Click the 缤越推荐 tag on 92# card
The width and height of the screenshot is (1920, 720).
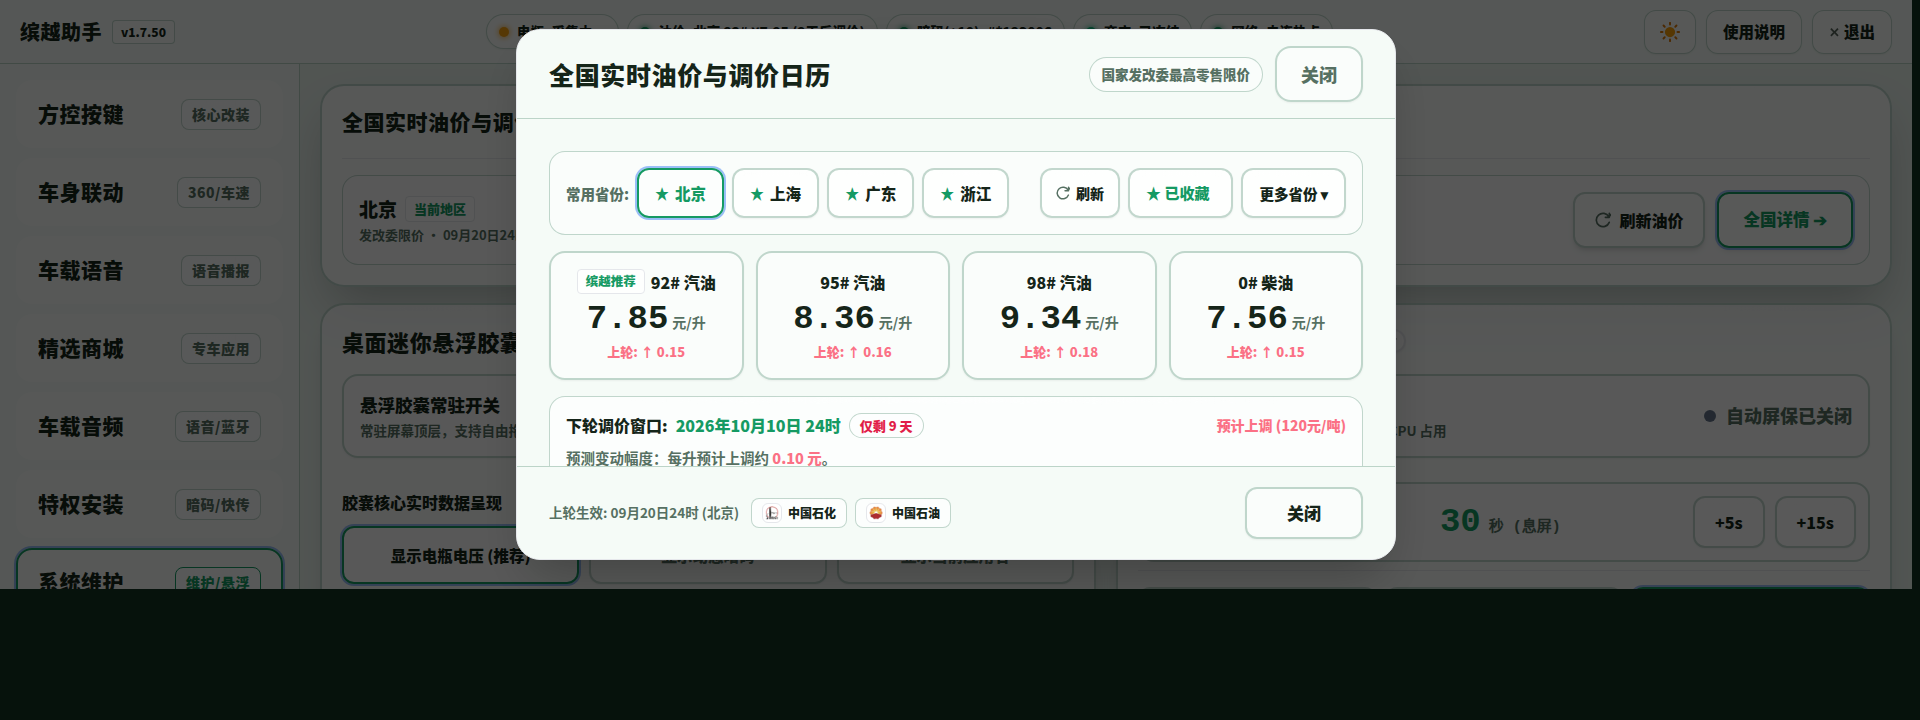click(x=610, y=282)
